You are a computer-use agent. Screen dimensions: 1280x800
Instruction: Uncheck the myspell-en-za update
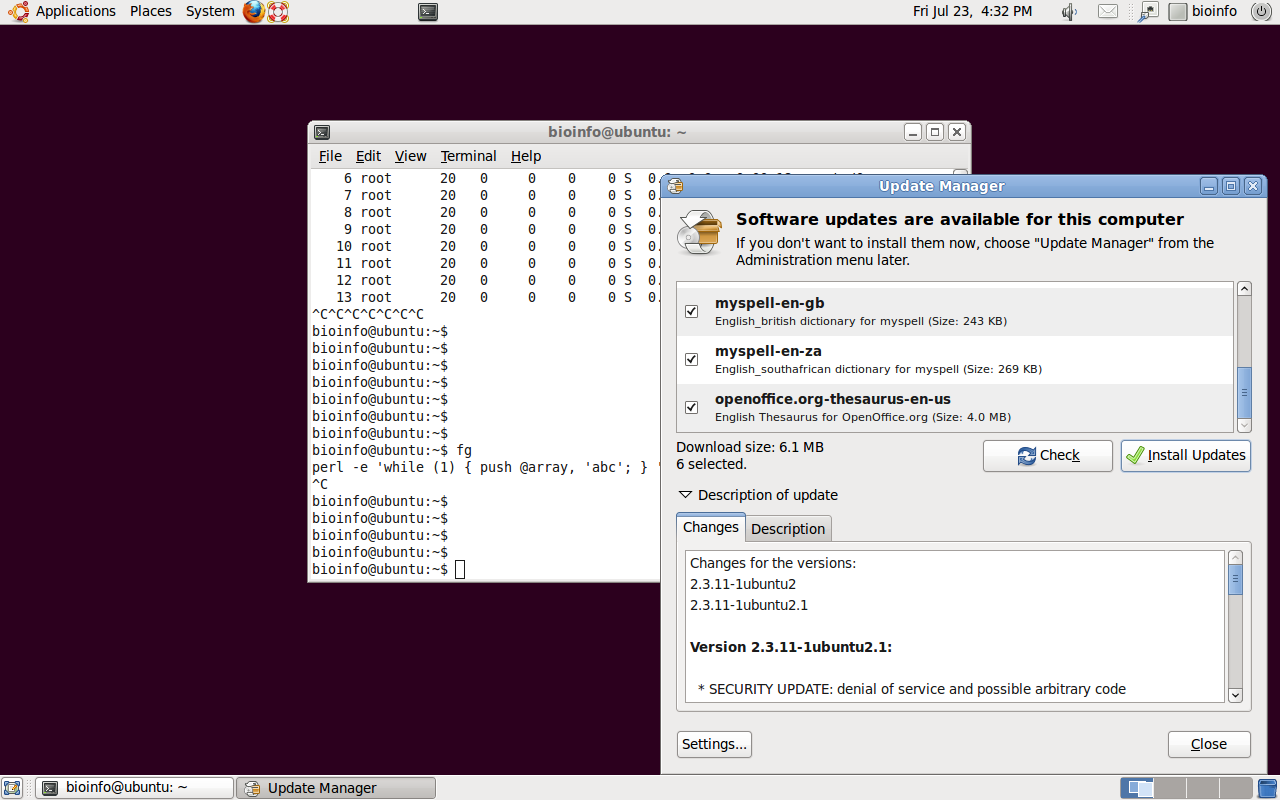(691, 359)
